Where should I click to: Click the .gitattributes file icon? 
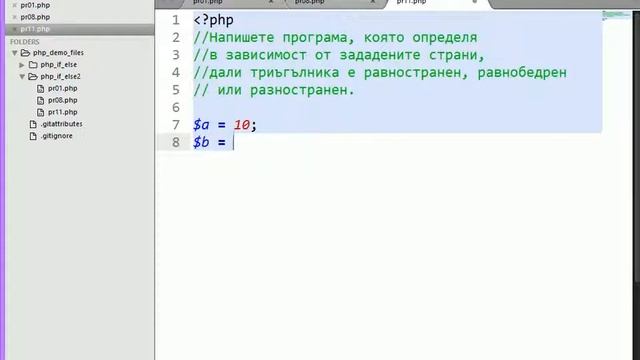click(33, 124)
